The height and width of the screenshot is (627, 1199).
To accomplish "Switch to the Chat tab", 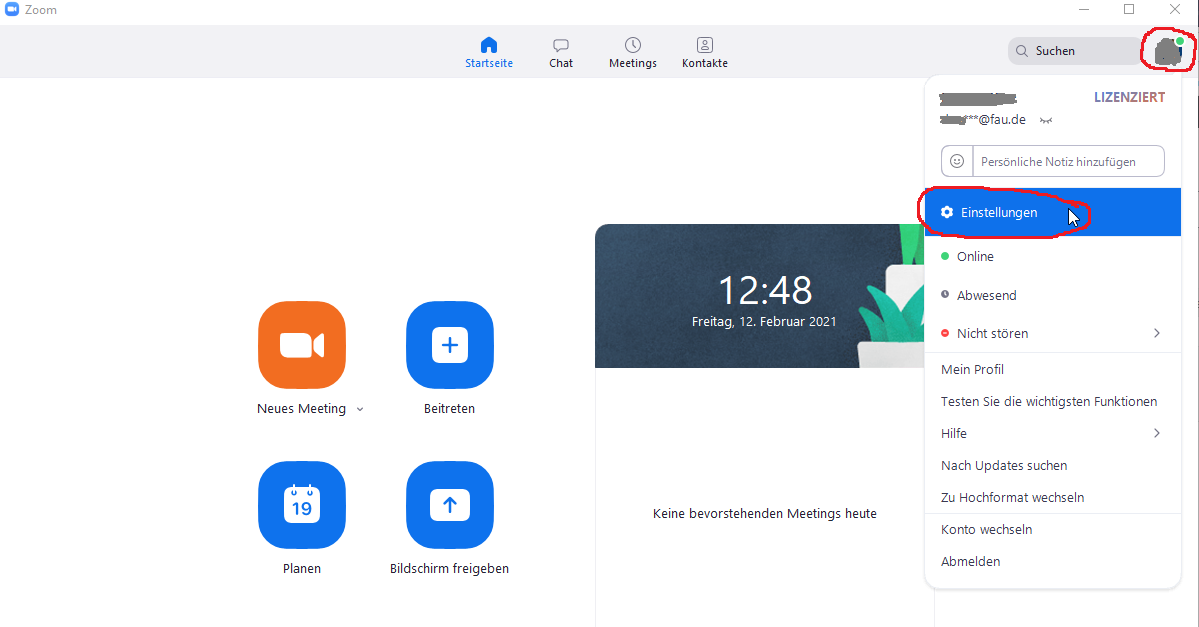I will click(x=561, y=53).
